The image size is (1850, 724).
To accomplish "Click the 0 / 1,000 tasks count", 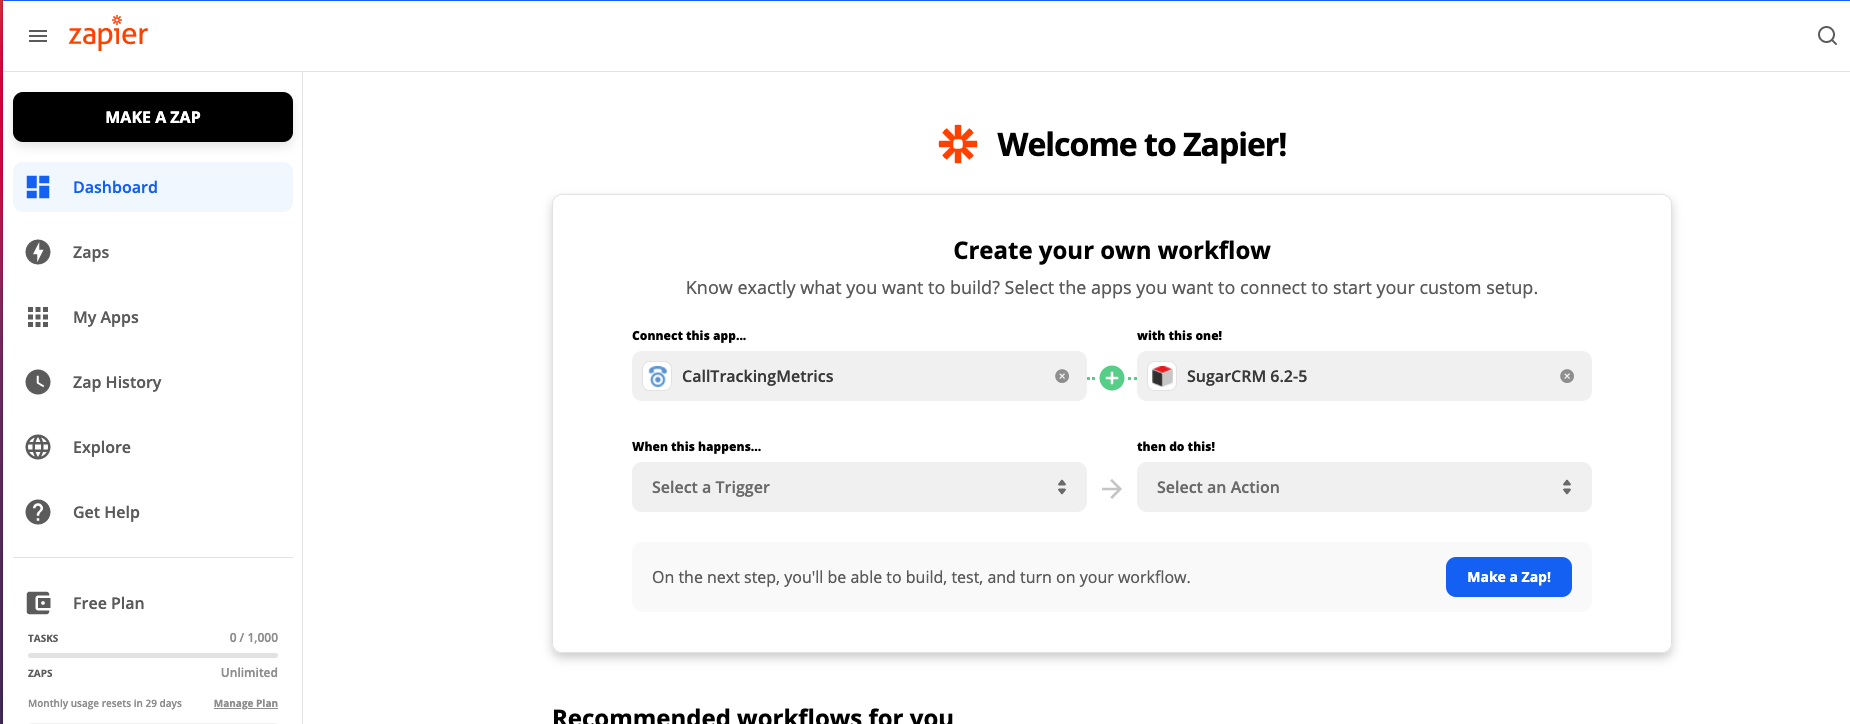I will click(254, 638).
